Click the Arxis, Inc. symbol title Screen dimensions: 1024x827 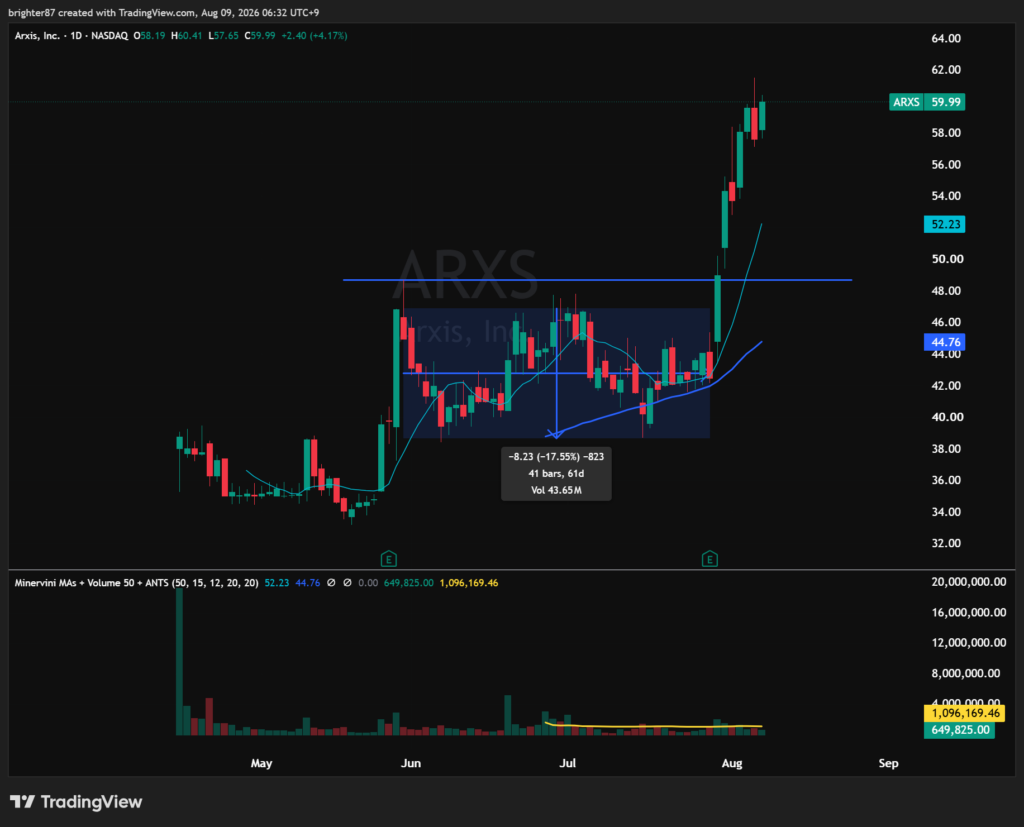tap(37, 36)
